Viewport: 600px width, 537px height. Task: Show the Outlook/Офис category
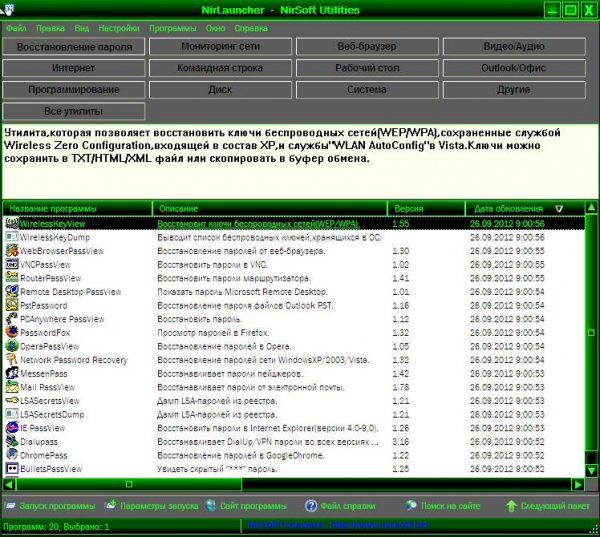[514, 68]
